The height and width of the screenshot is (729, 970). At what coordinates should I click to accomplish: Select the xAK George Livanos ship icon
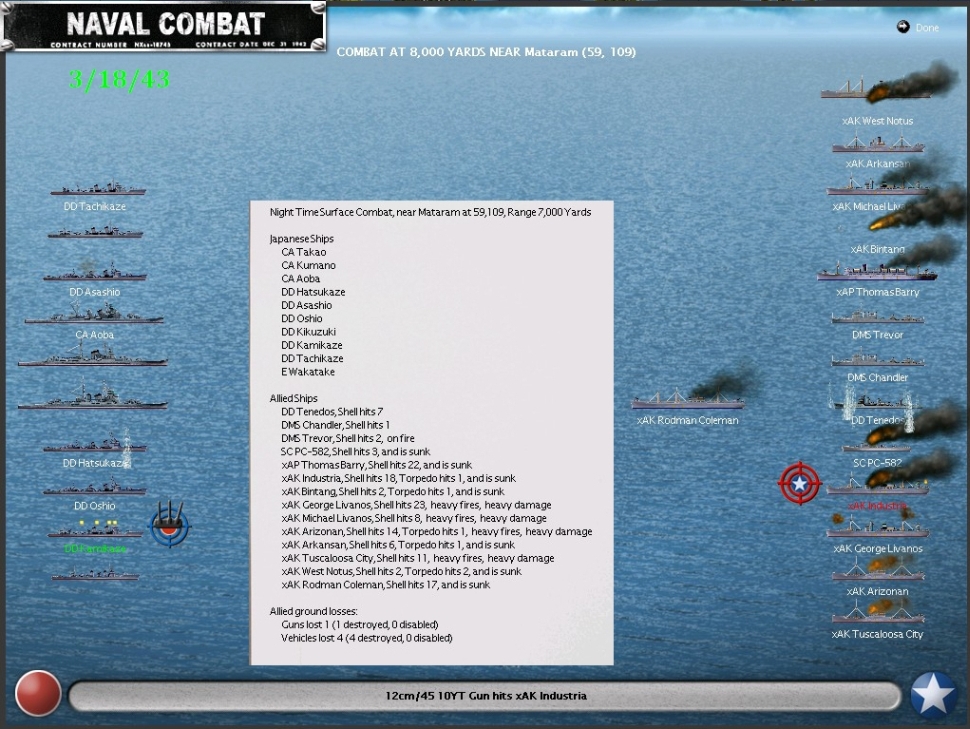click(x=877, y=529)
